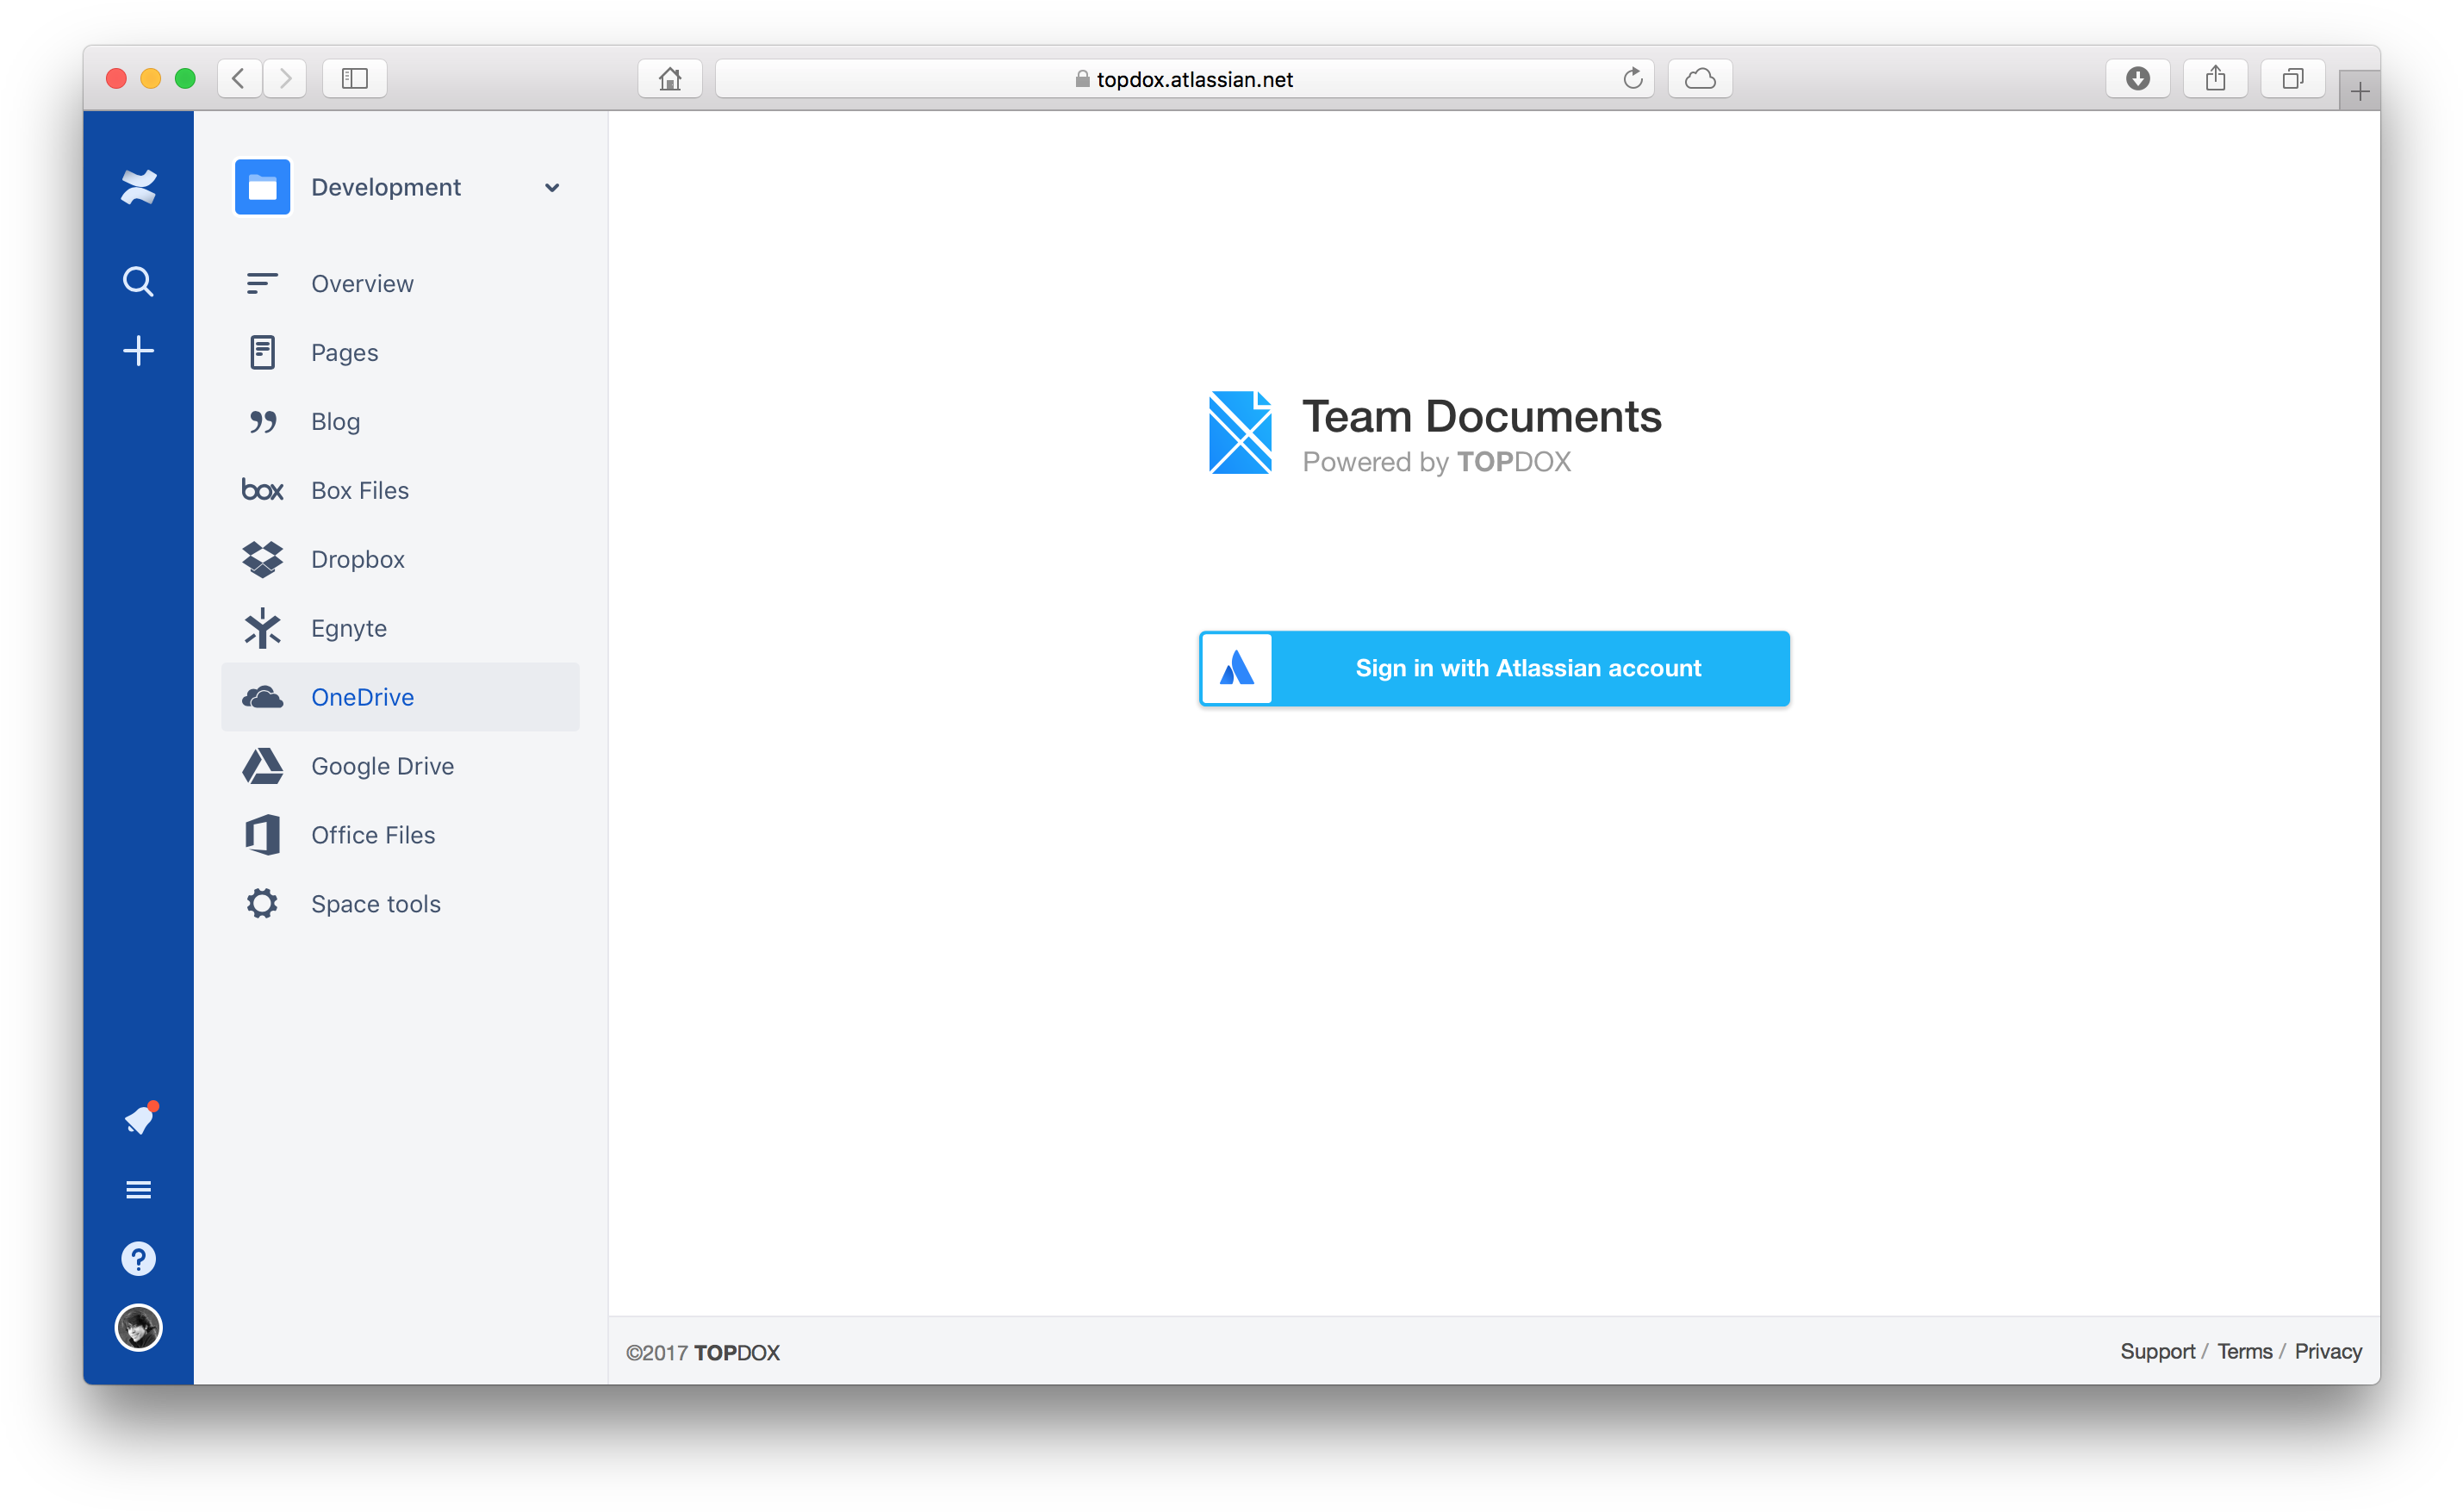Toggle the sidebar hamburger menu
Screen dimensions: 2463x1512
tap(139, 1189)
